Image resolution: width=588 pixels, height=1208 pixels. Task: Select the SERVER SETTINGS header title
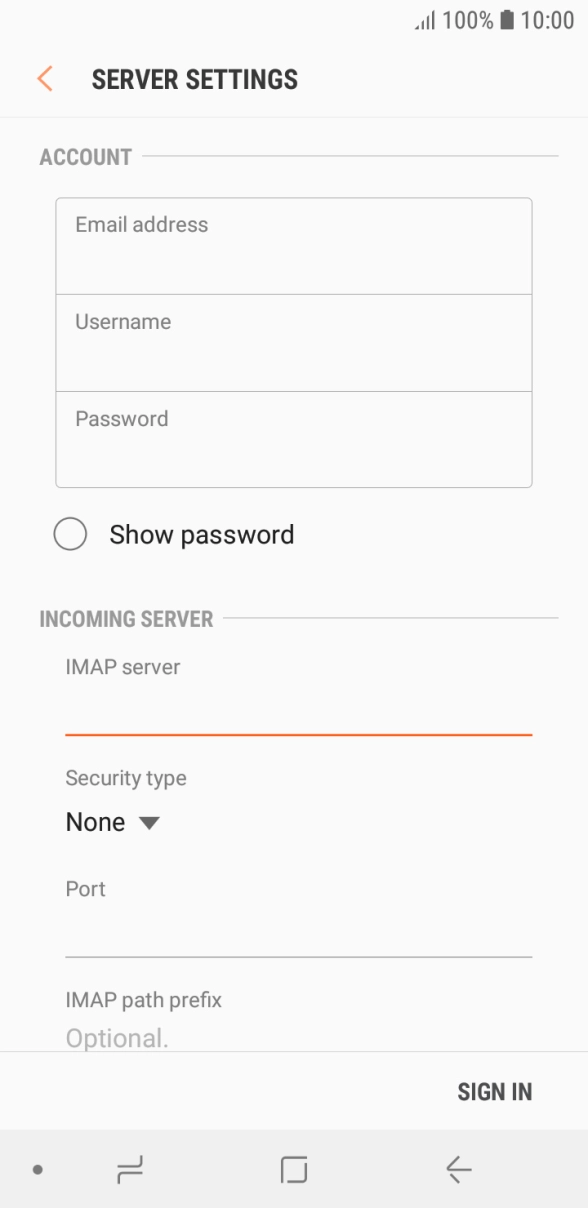tap(195, 78)
